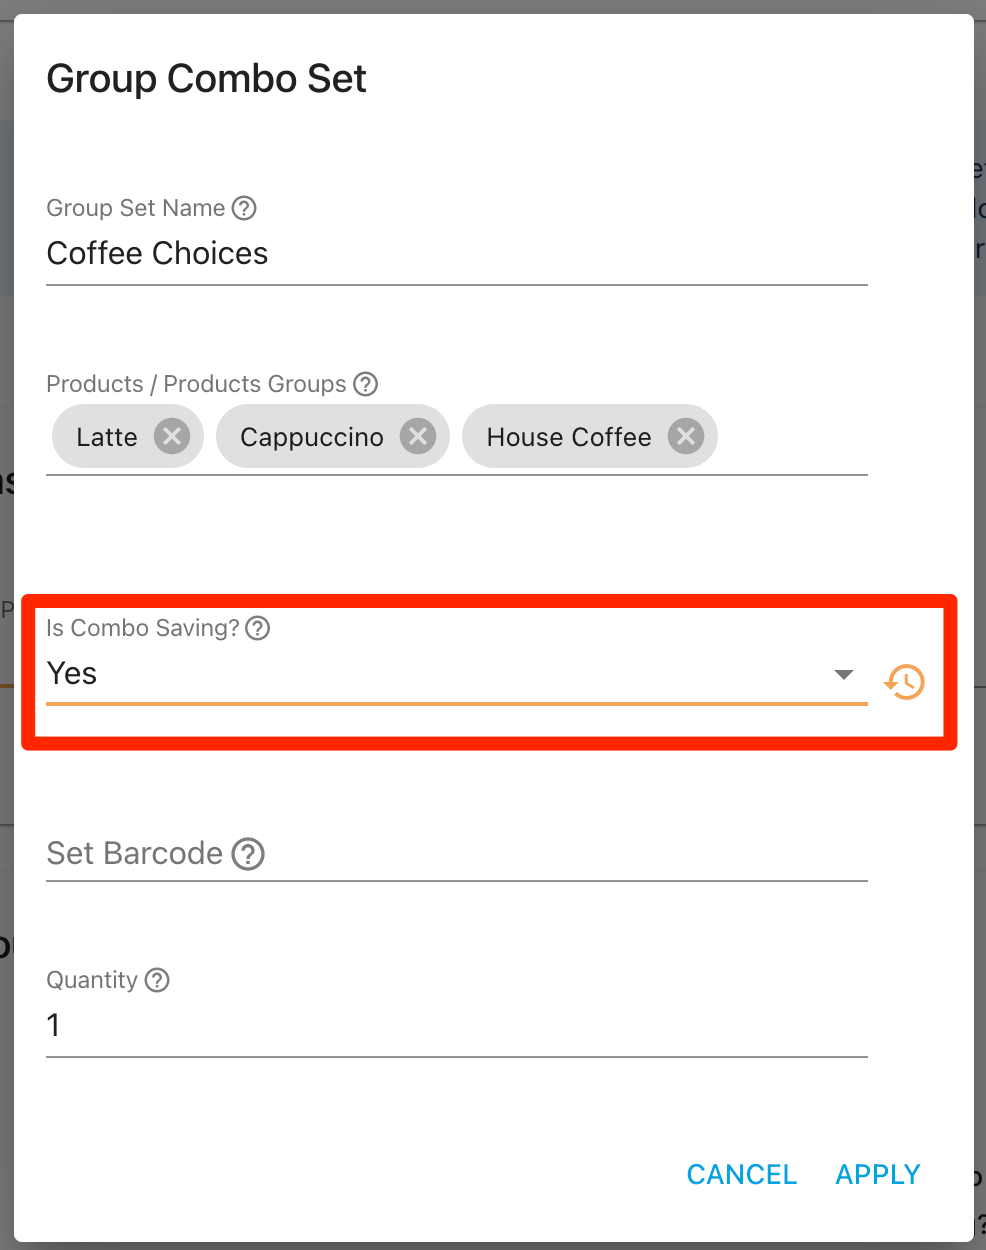Click the Group Set Name help icon

click(244, 208)
